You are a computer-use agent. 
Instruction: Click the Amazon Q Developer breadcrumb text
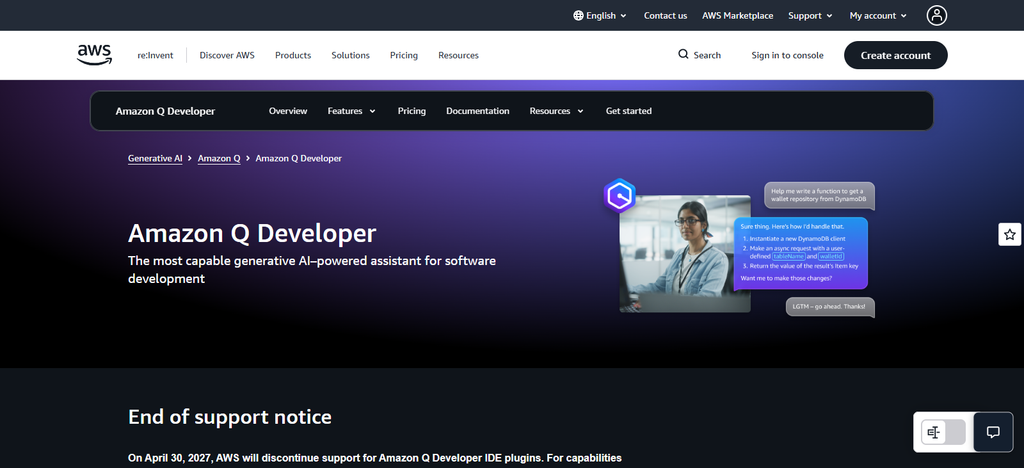298,159
